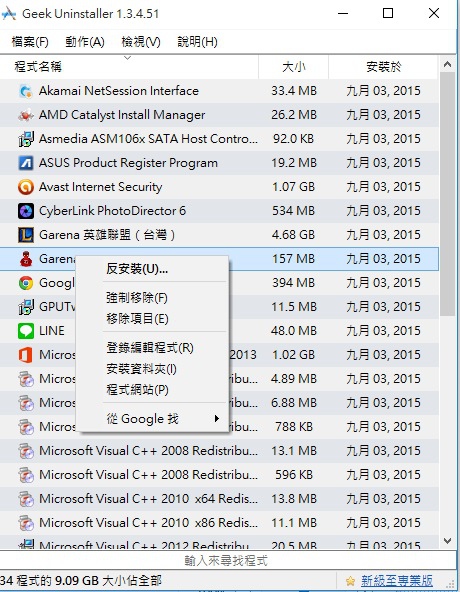Select the LINE program name
This screenshot has width=460, height=592.
[52, 331]
